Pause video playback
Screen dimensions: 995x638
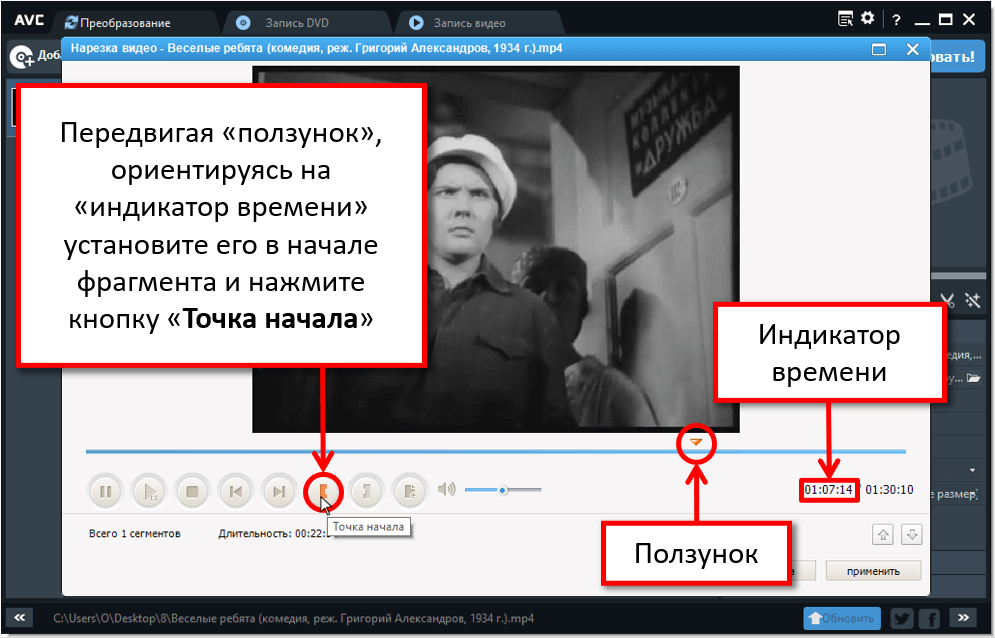[105, 491]
